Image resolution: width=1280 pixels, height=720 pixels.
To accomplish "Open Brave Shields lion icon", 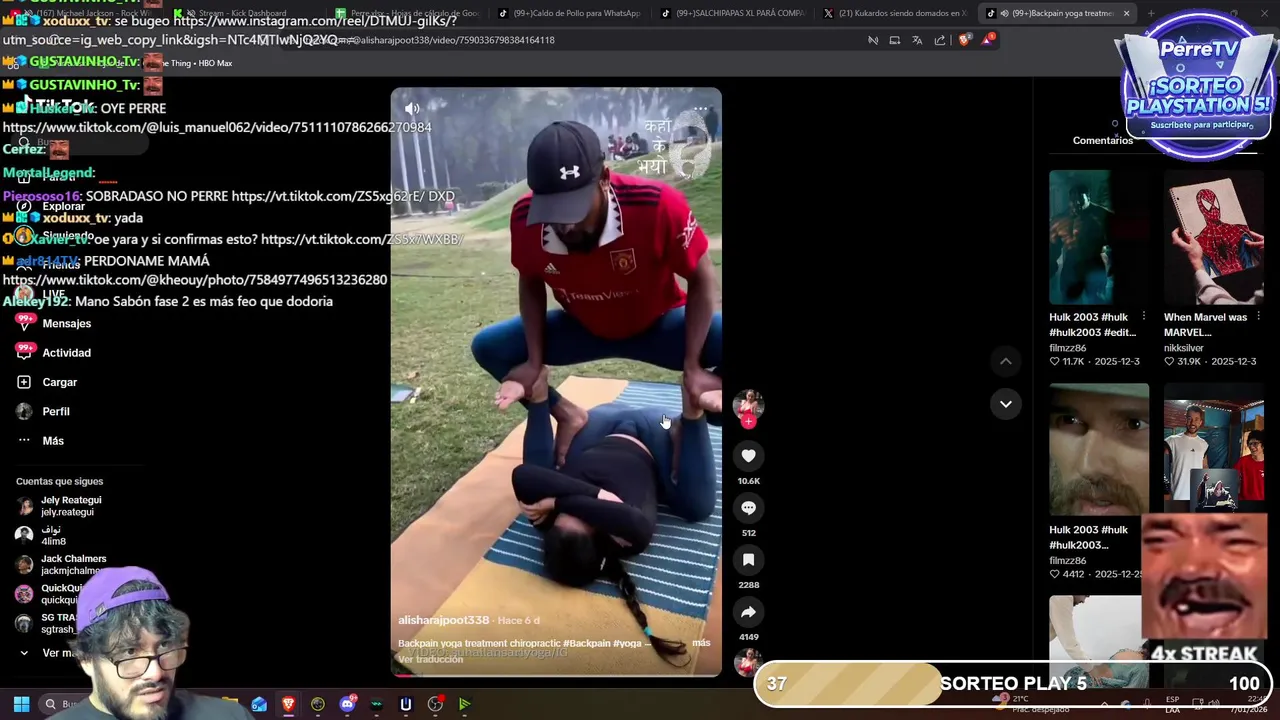I will coord(964,40).
